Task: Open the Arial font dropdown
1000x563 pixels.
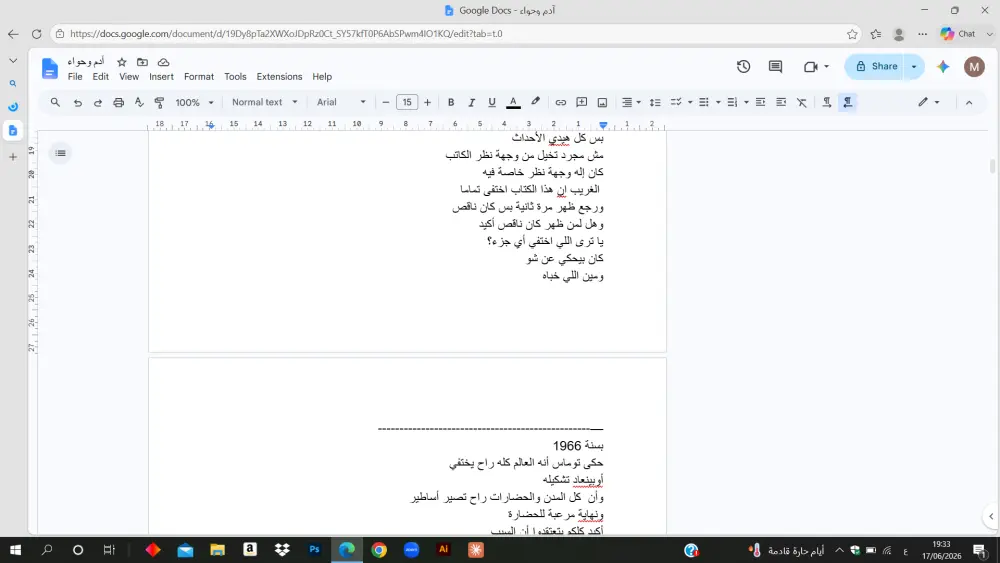Action: (341, 102)
